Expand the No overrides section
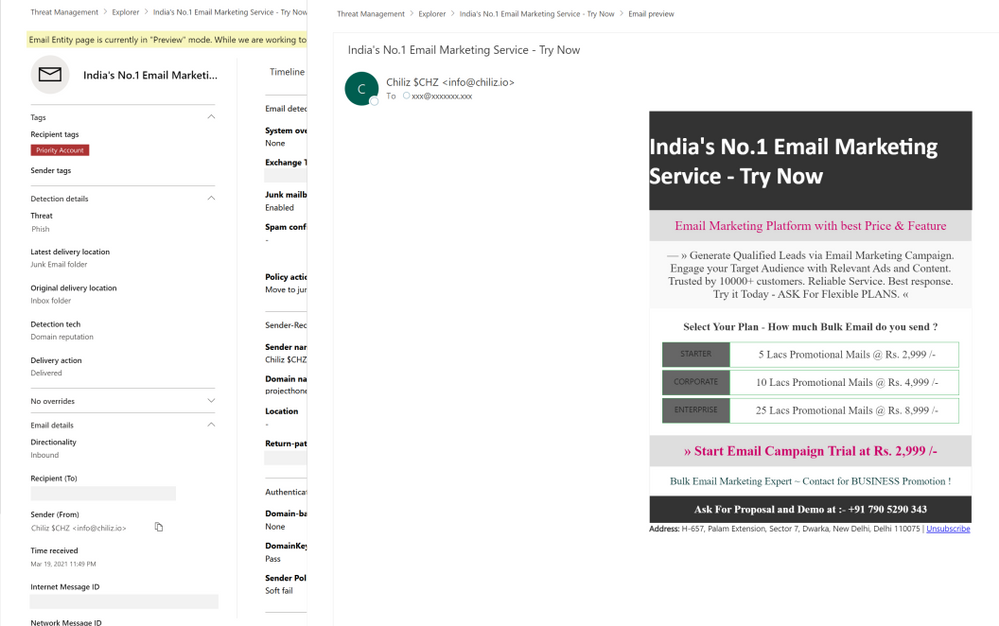This screenshot has height=626, width=999. (x=211, y=401)
